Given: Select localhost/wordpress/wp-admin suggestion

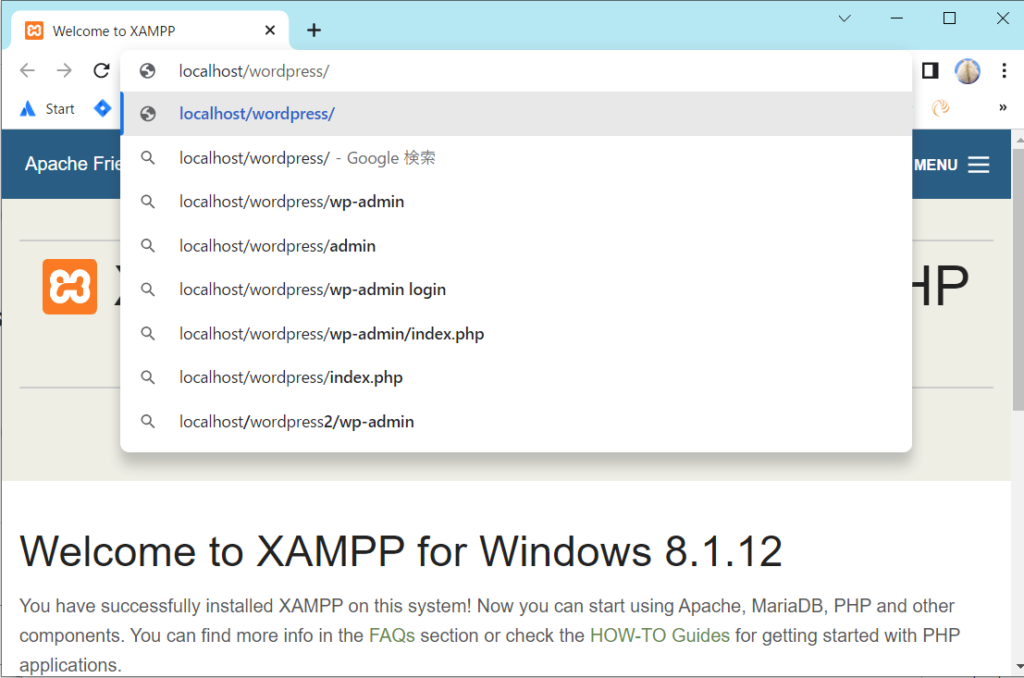Looking at the screenshot, I should [x=291, y=202].
